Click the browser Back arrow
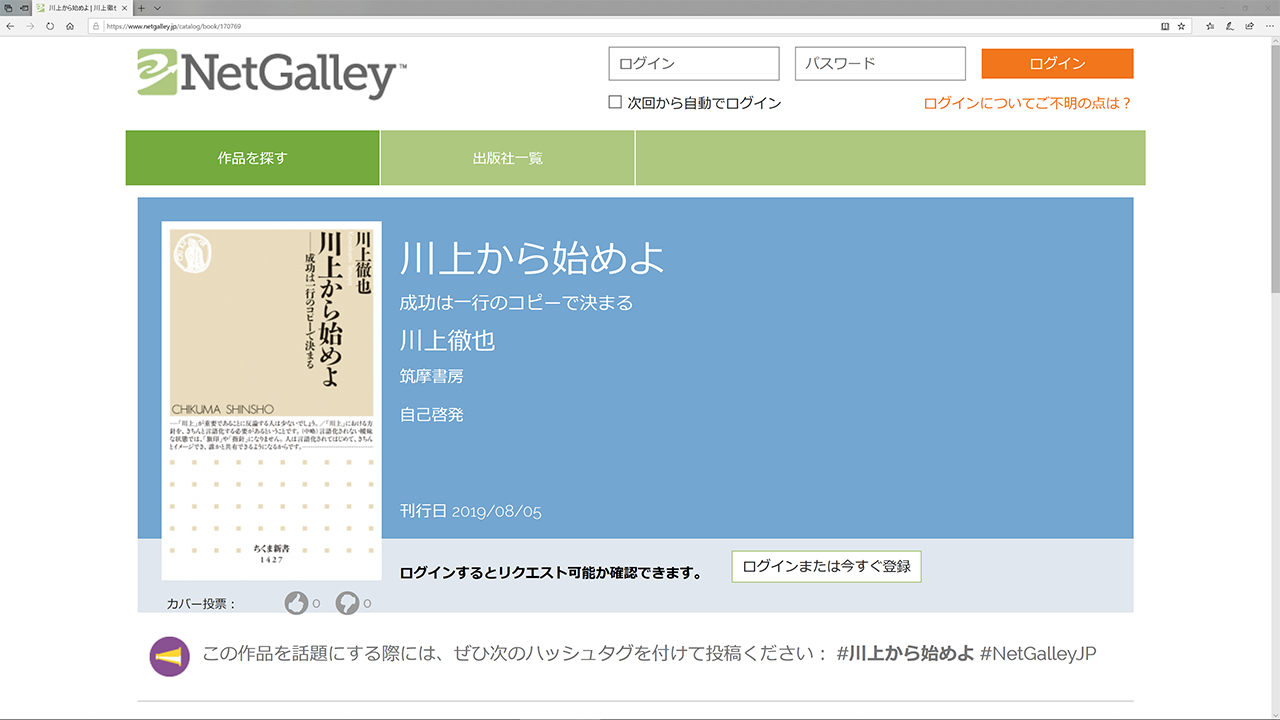The width and height of the screenshot is (1280, 720). pyautogui.click(x=10, y=26)
